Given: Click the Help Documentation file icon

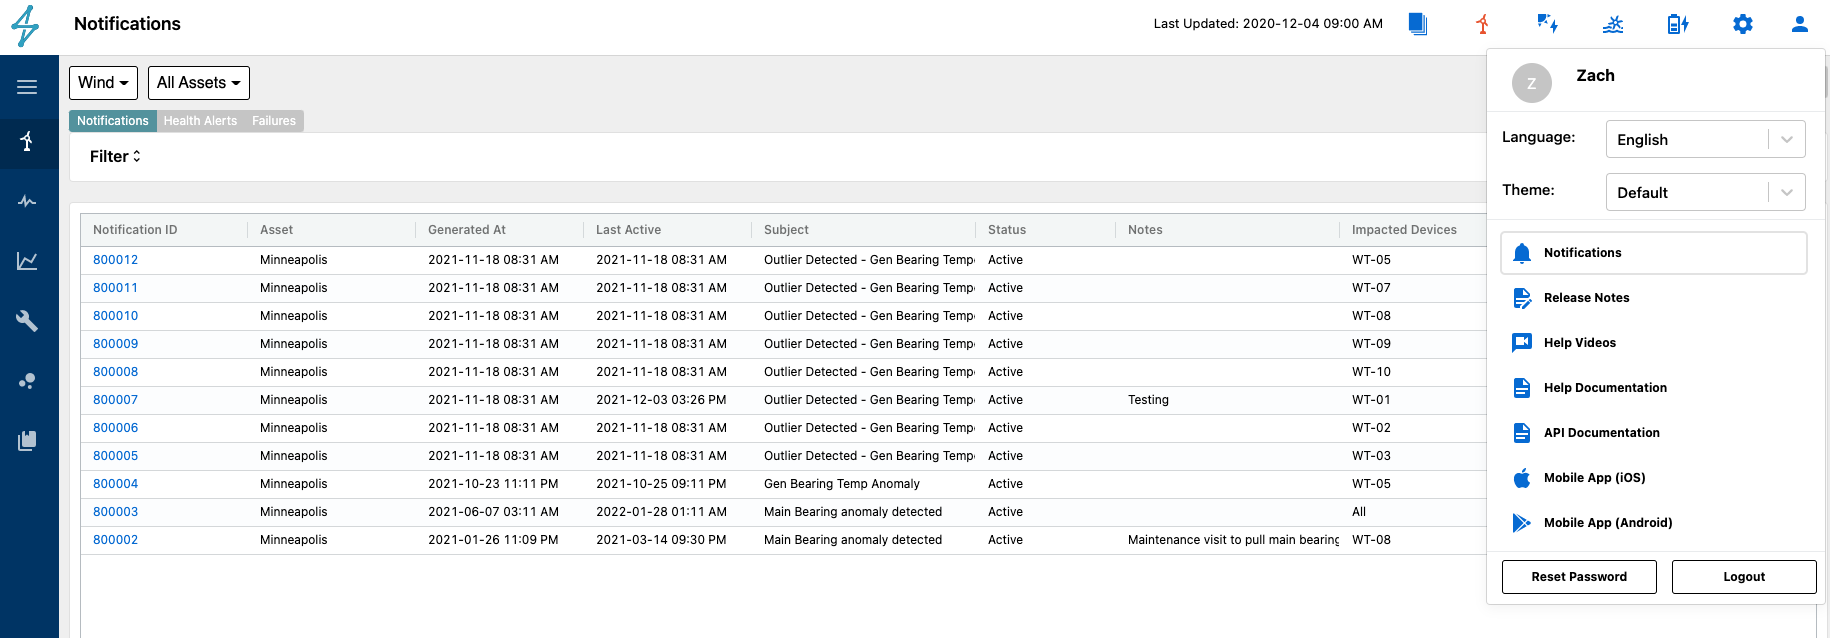Looking at the screenshot, I should tap(1522, 388).
